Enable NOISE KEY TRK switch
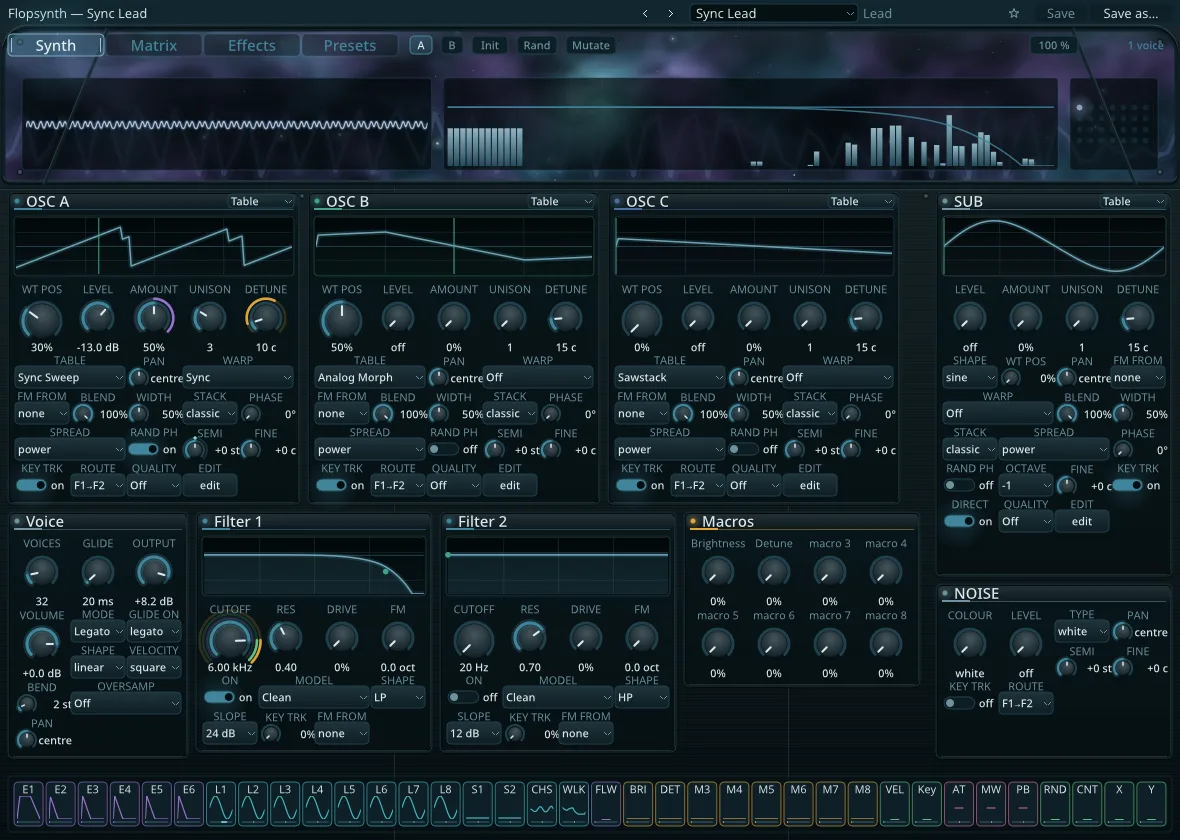The width and height of the screenshot is (1180, 840). click(960, 703)
